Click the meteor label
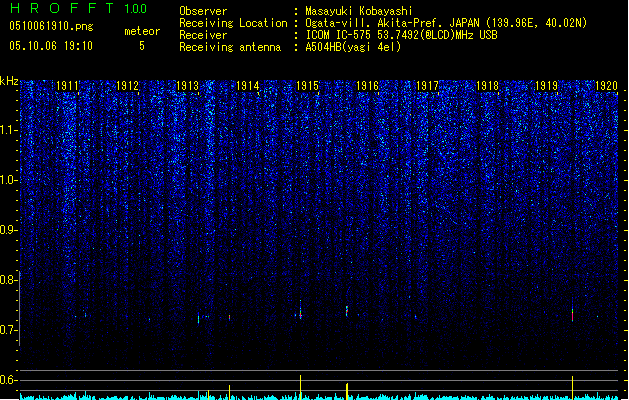Viewport: 629px width, 400px height. click(142, 31)
